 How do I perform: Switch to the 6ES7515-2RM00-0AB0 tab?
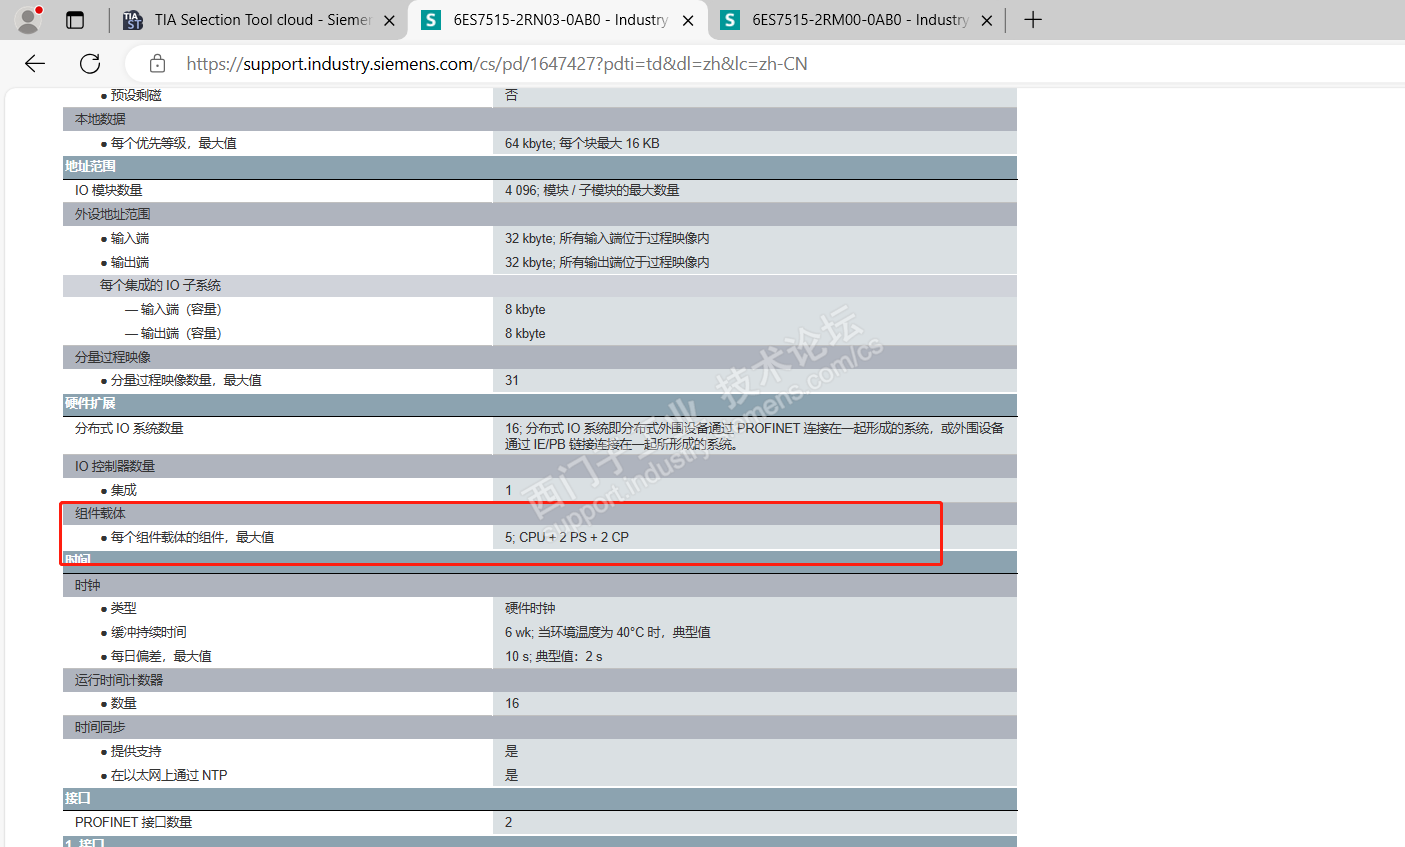pos(860,20)
